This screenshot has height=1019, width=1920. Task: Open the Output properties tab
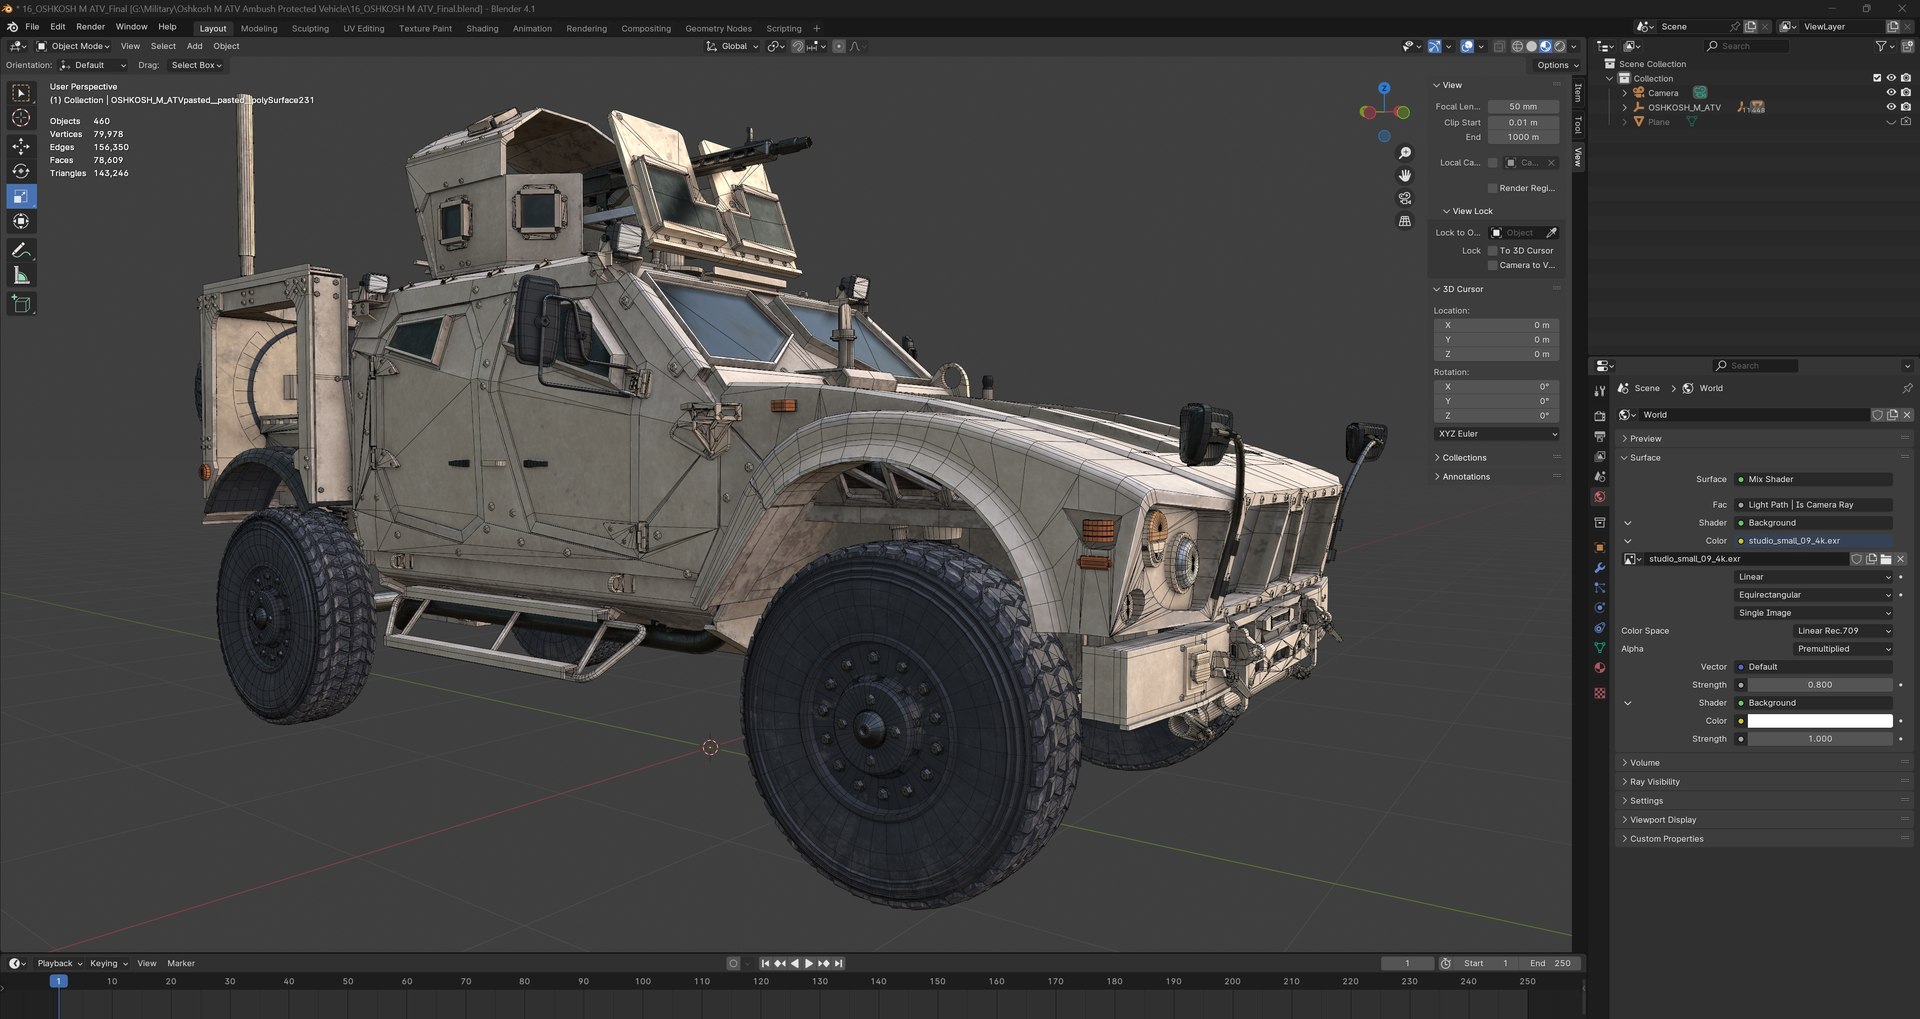[x=1600, y=436]
